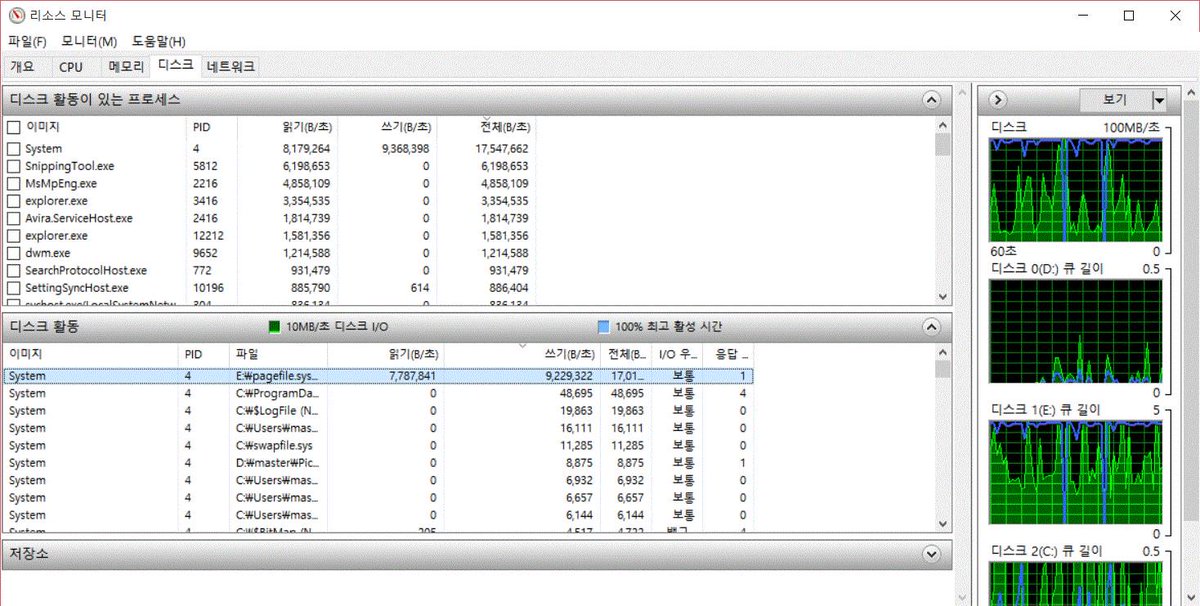
Task: Switch to the CPU tab
Action: point(71,67)
